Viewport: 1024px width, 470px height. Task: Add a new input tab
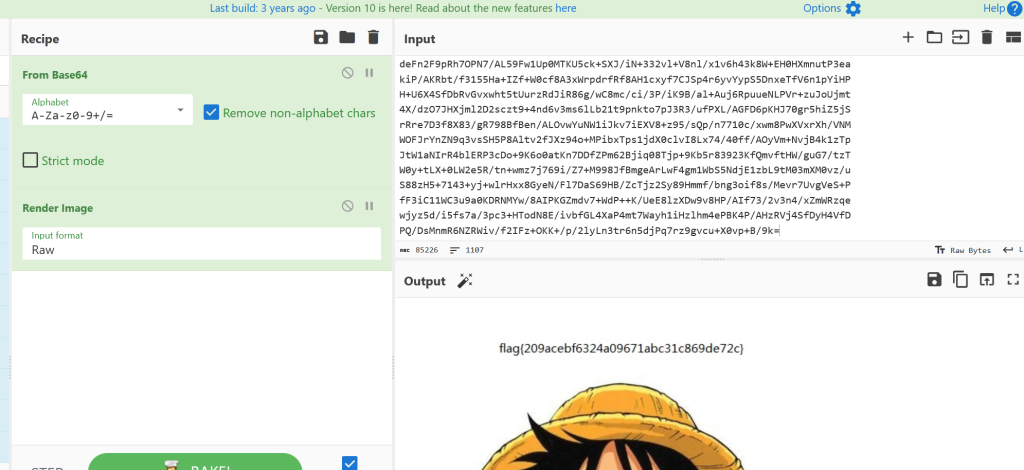pyautogui.click(x=908, y=38)
